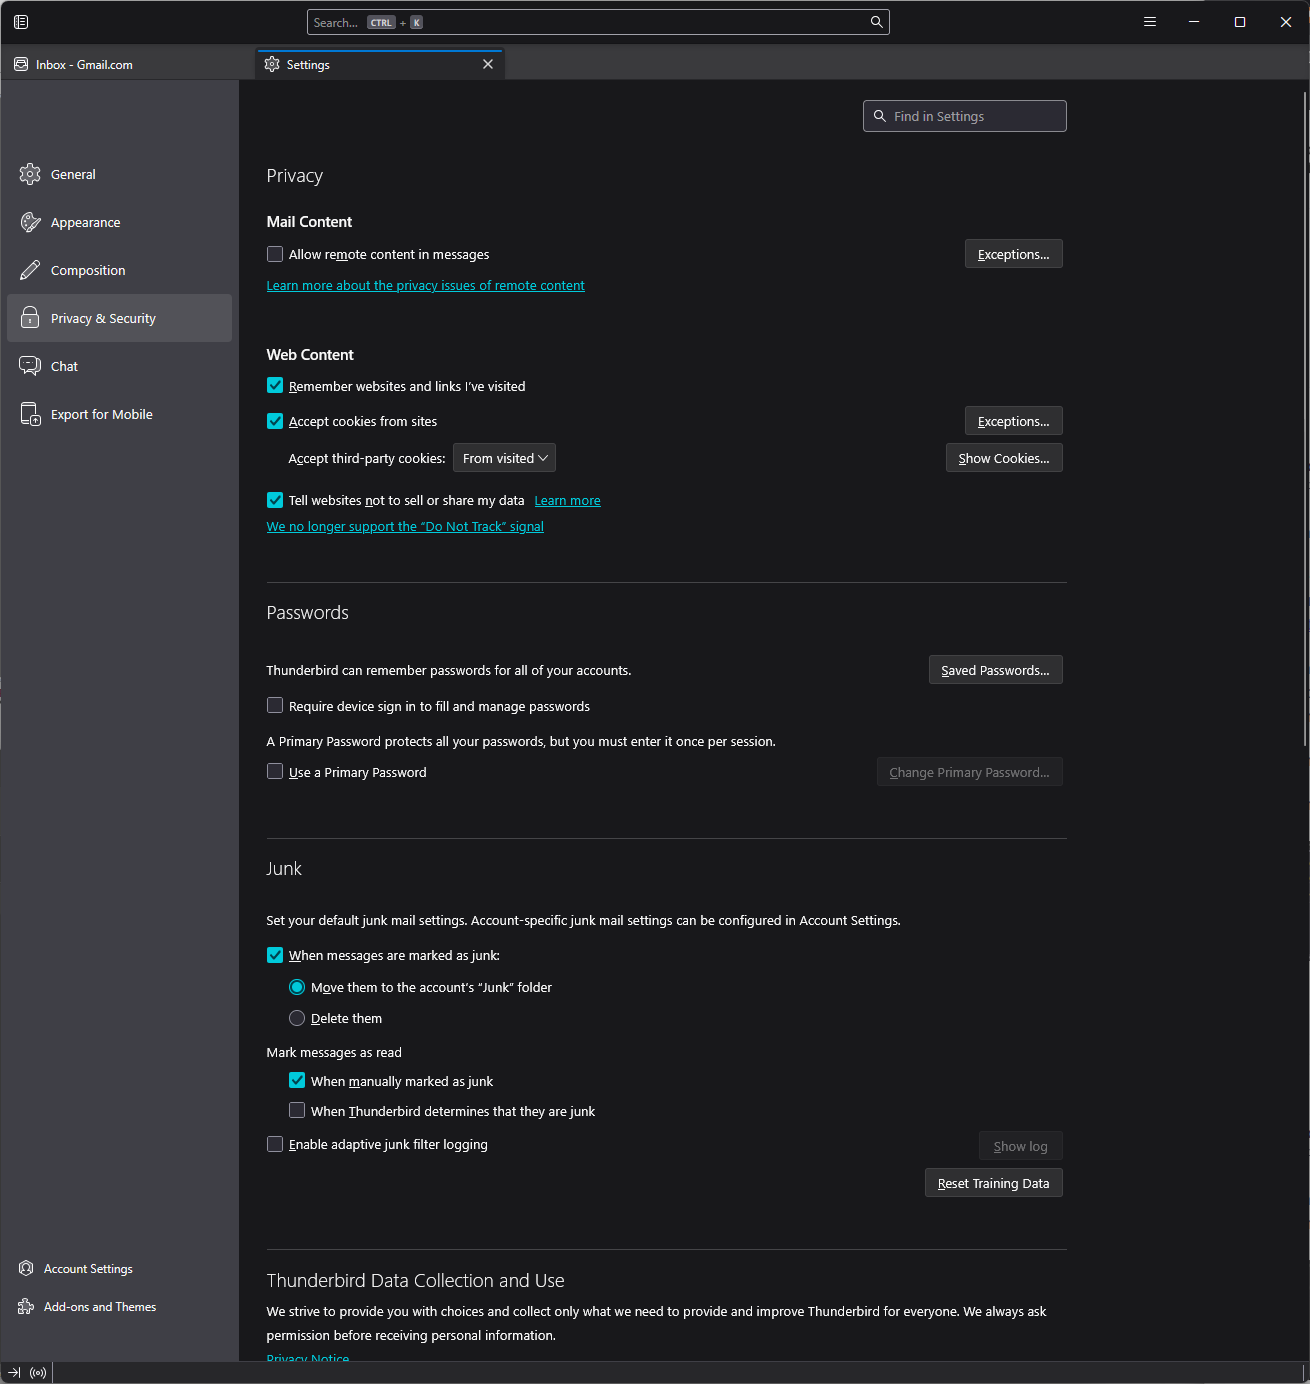Select the Delete them radio option

(x=297, y=1018)
